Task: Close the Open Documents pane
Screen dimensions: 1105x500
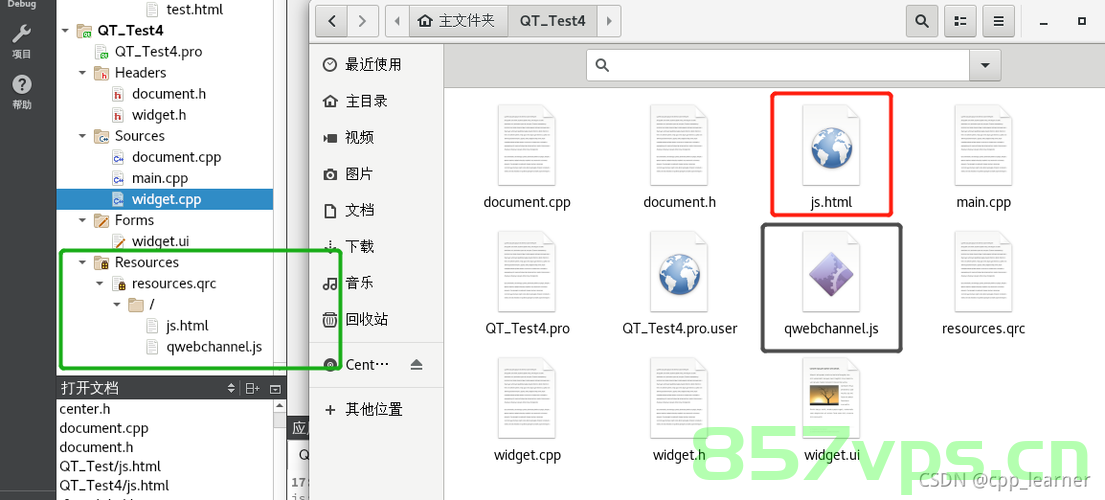Action: (276, 389)
